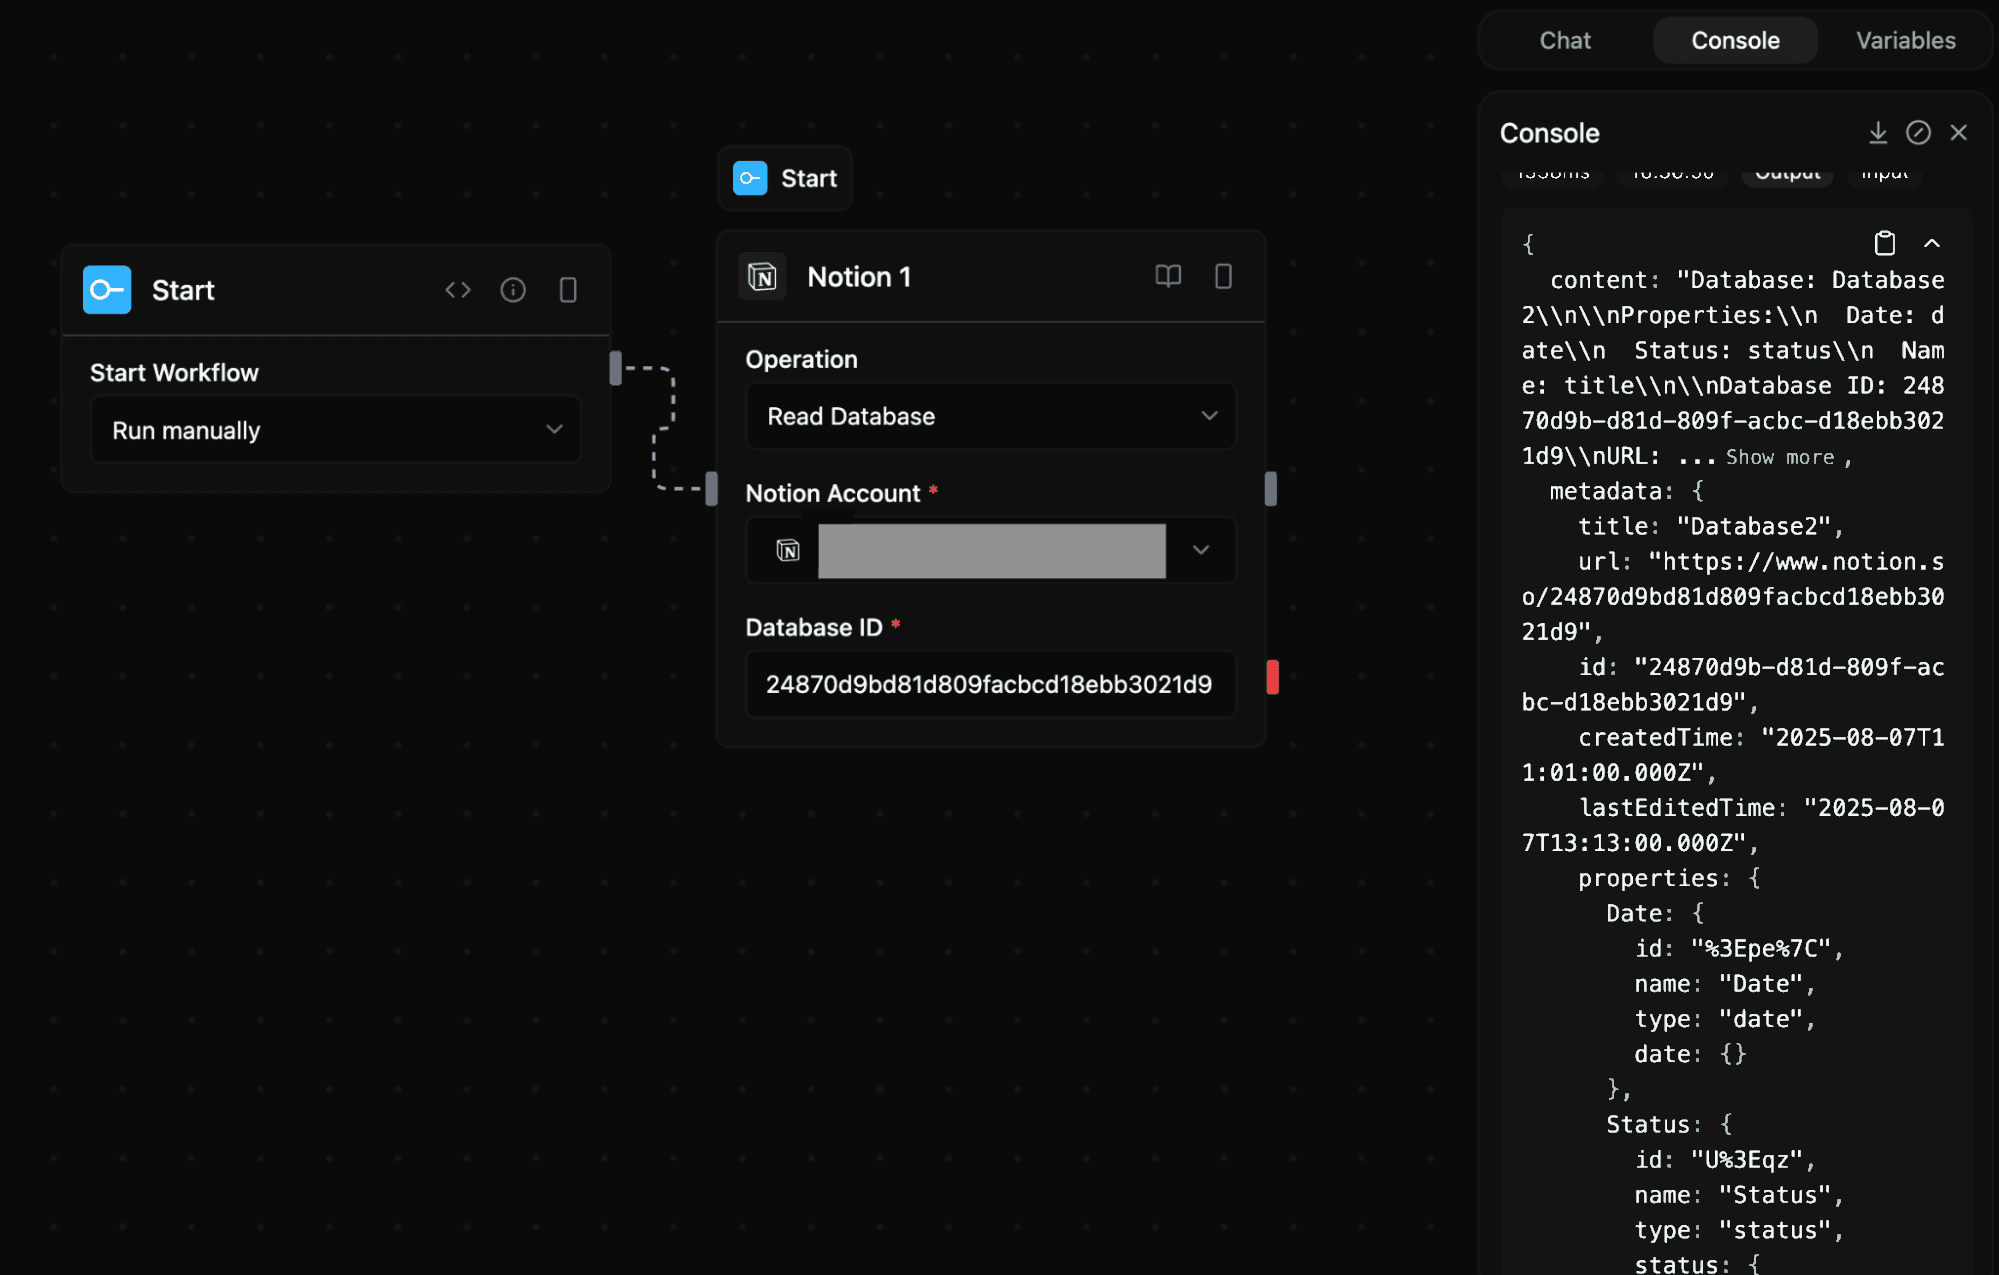Open the Read Database operation dropdown
This screenshot has height=1275, width=1999.
point(989,416)
